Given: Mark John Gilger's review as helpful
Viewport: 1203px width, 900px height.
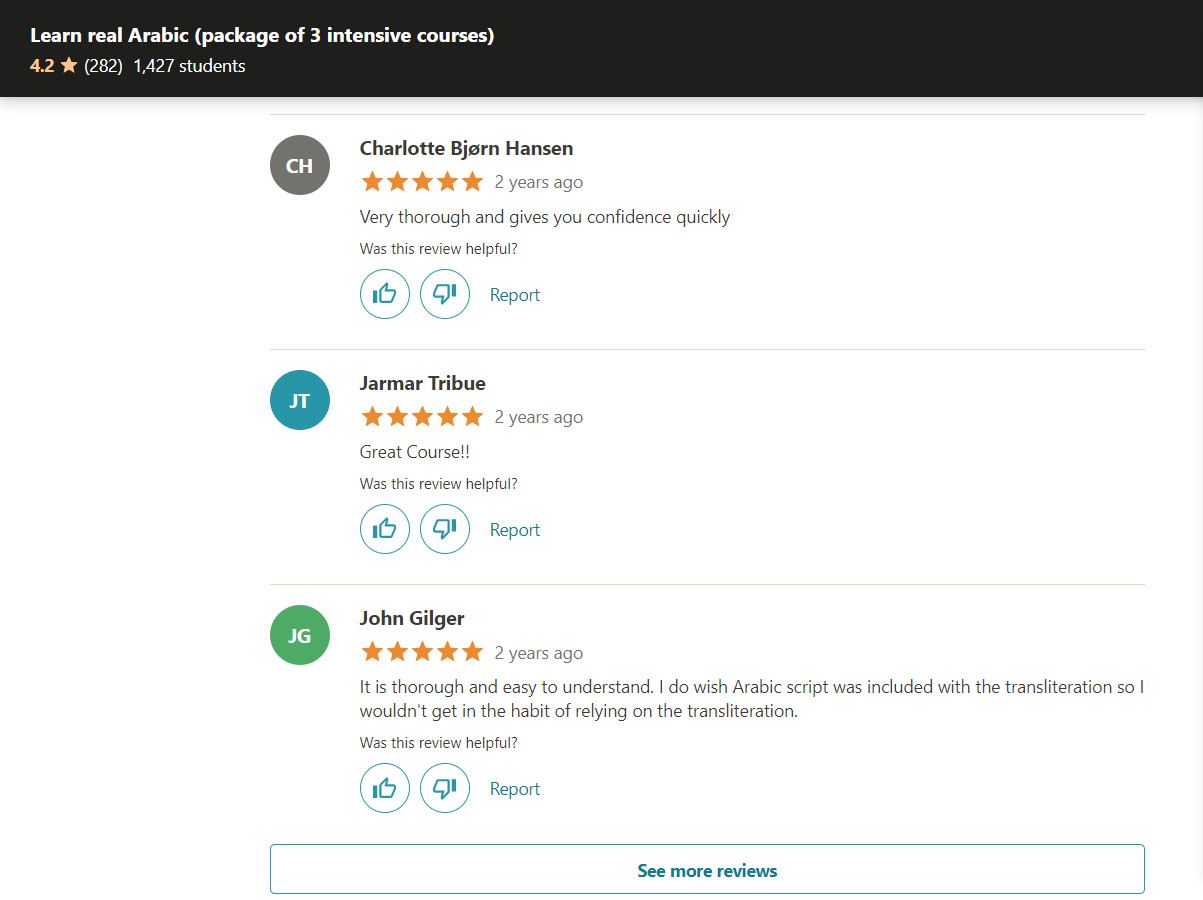Looking at the screenshot, I should tap(385, 788).
